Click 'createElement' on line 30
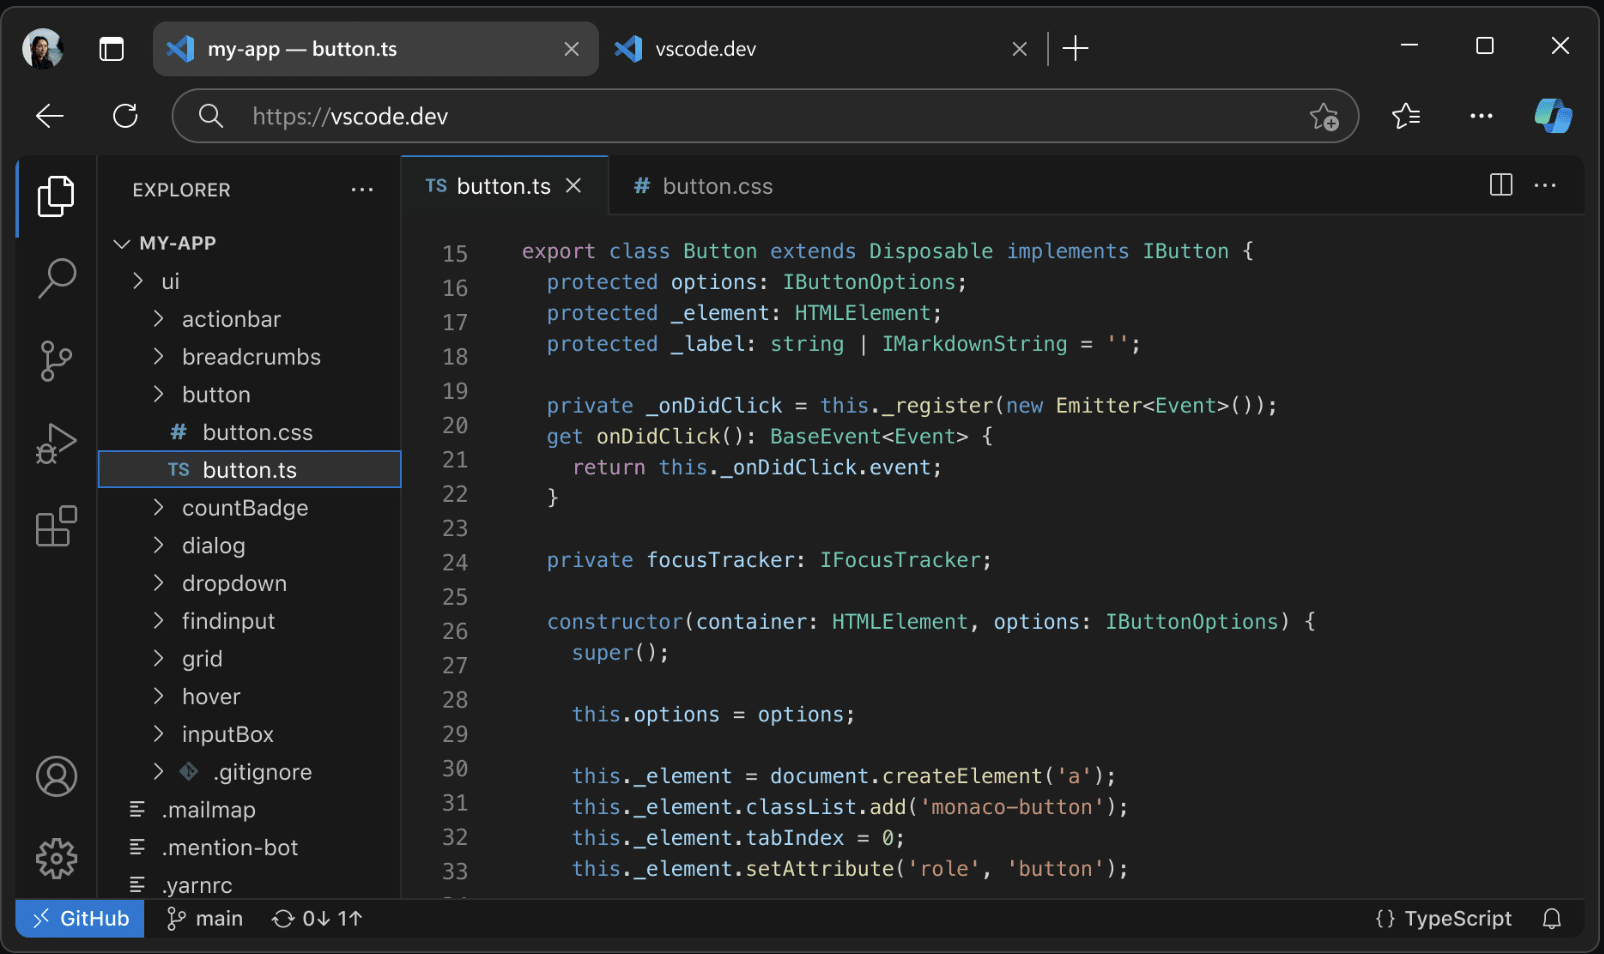The height and width of the screenshot is (954, 1604). click(962, 776)
